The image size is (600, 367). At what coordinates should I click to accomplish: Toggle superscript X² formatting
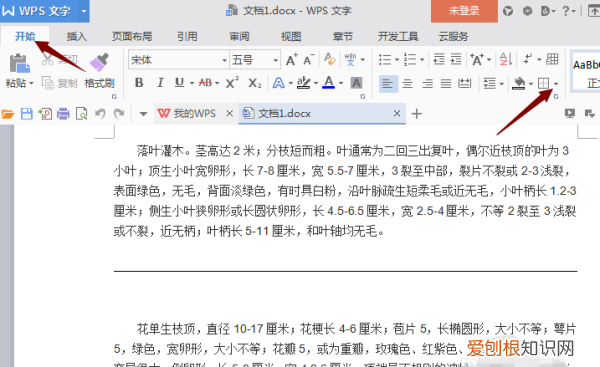232,83
